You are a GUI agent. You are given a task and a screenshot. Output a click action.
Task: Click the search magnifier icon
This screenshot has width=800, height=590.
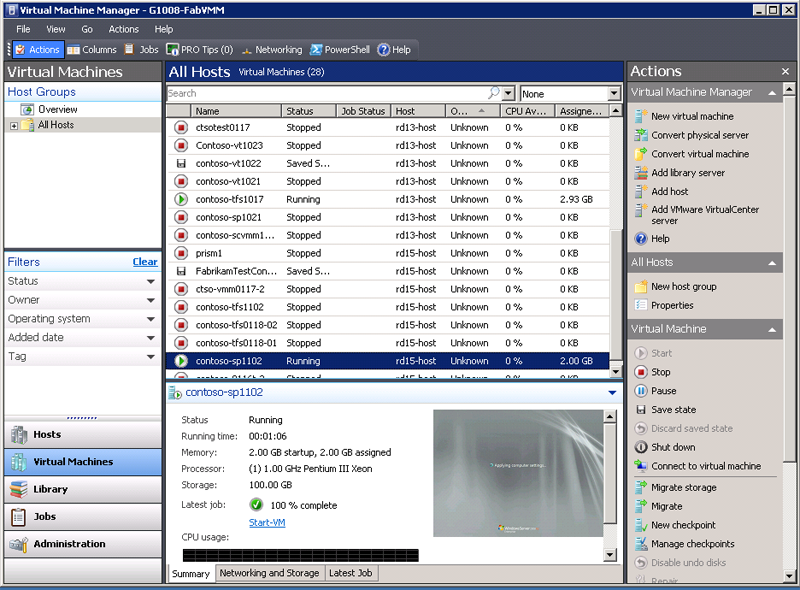pyautogui.click(x=493, y=93)
